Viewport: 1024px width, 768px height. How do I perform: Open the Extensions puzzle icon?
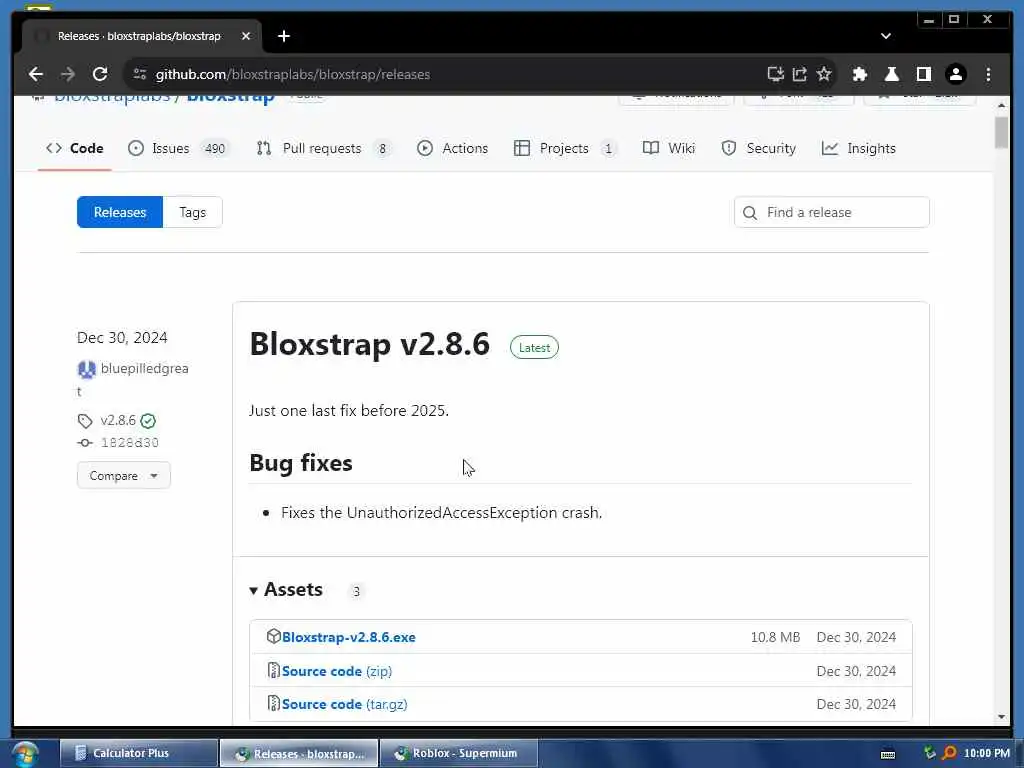coord(859,74)
